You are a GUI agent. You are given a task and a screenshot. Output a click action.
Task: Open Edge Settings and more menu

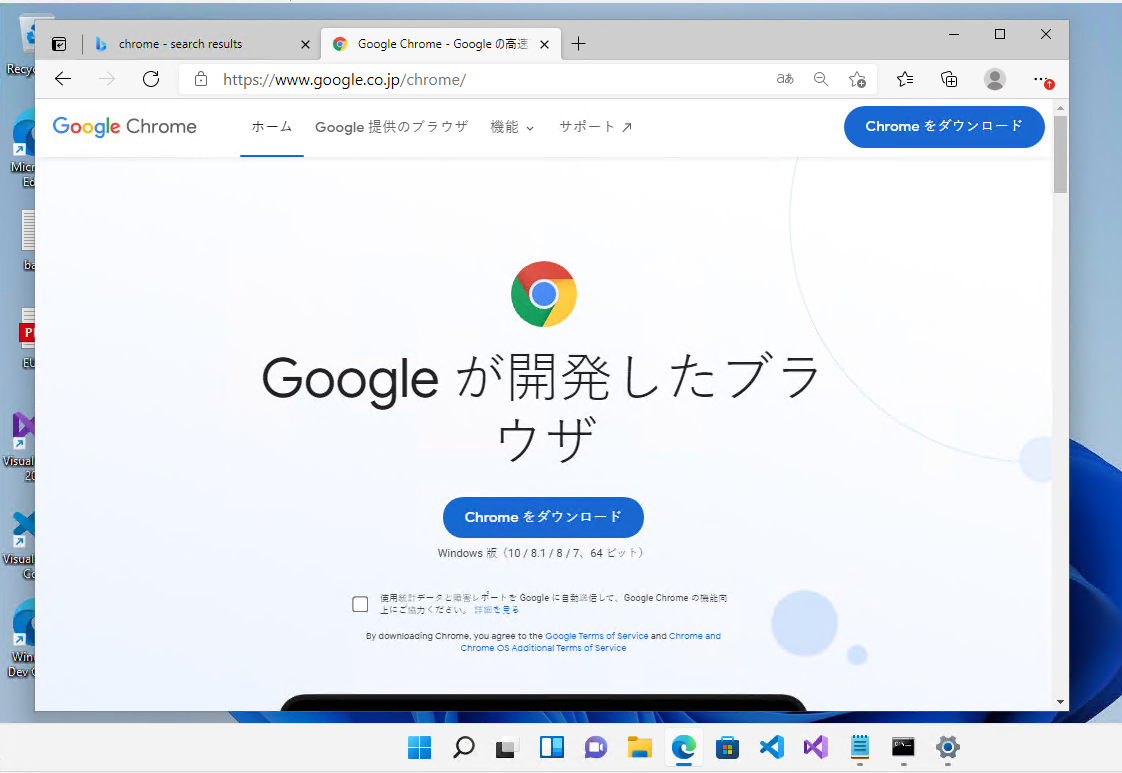point(1042,79)
